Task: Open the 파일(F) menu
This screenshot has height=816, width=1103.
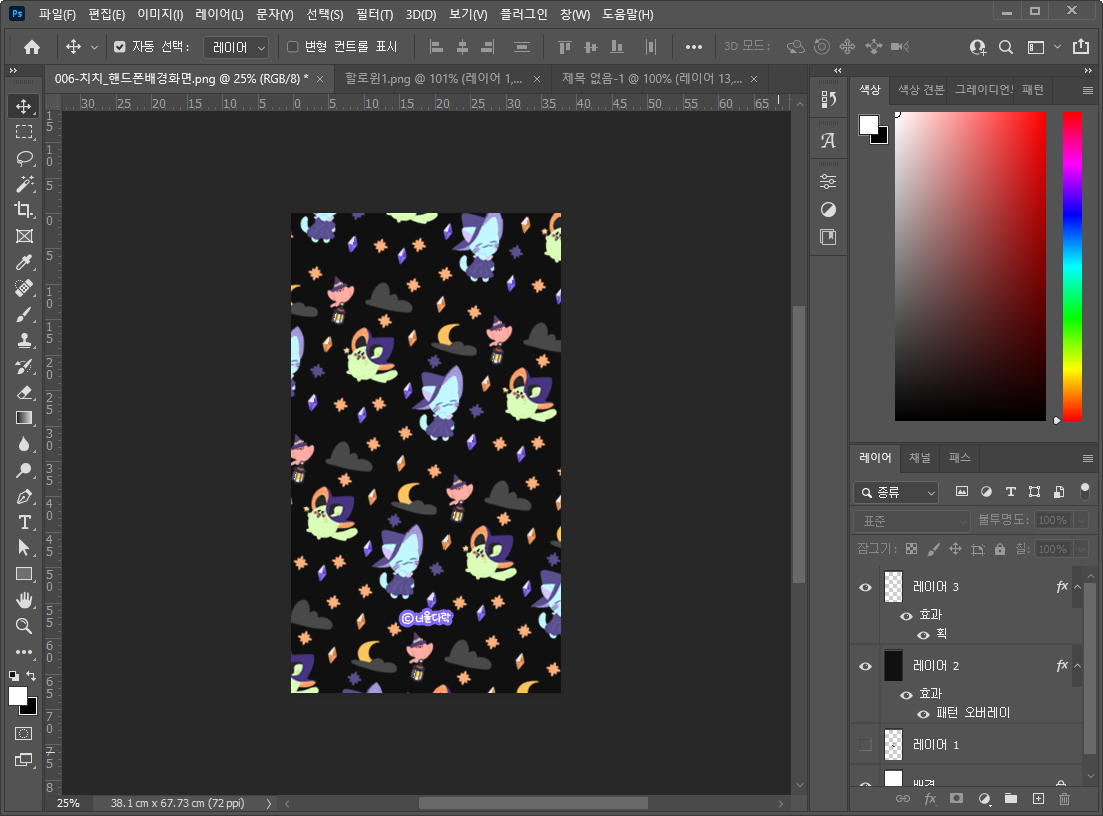Action: [x=57, y=14]
